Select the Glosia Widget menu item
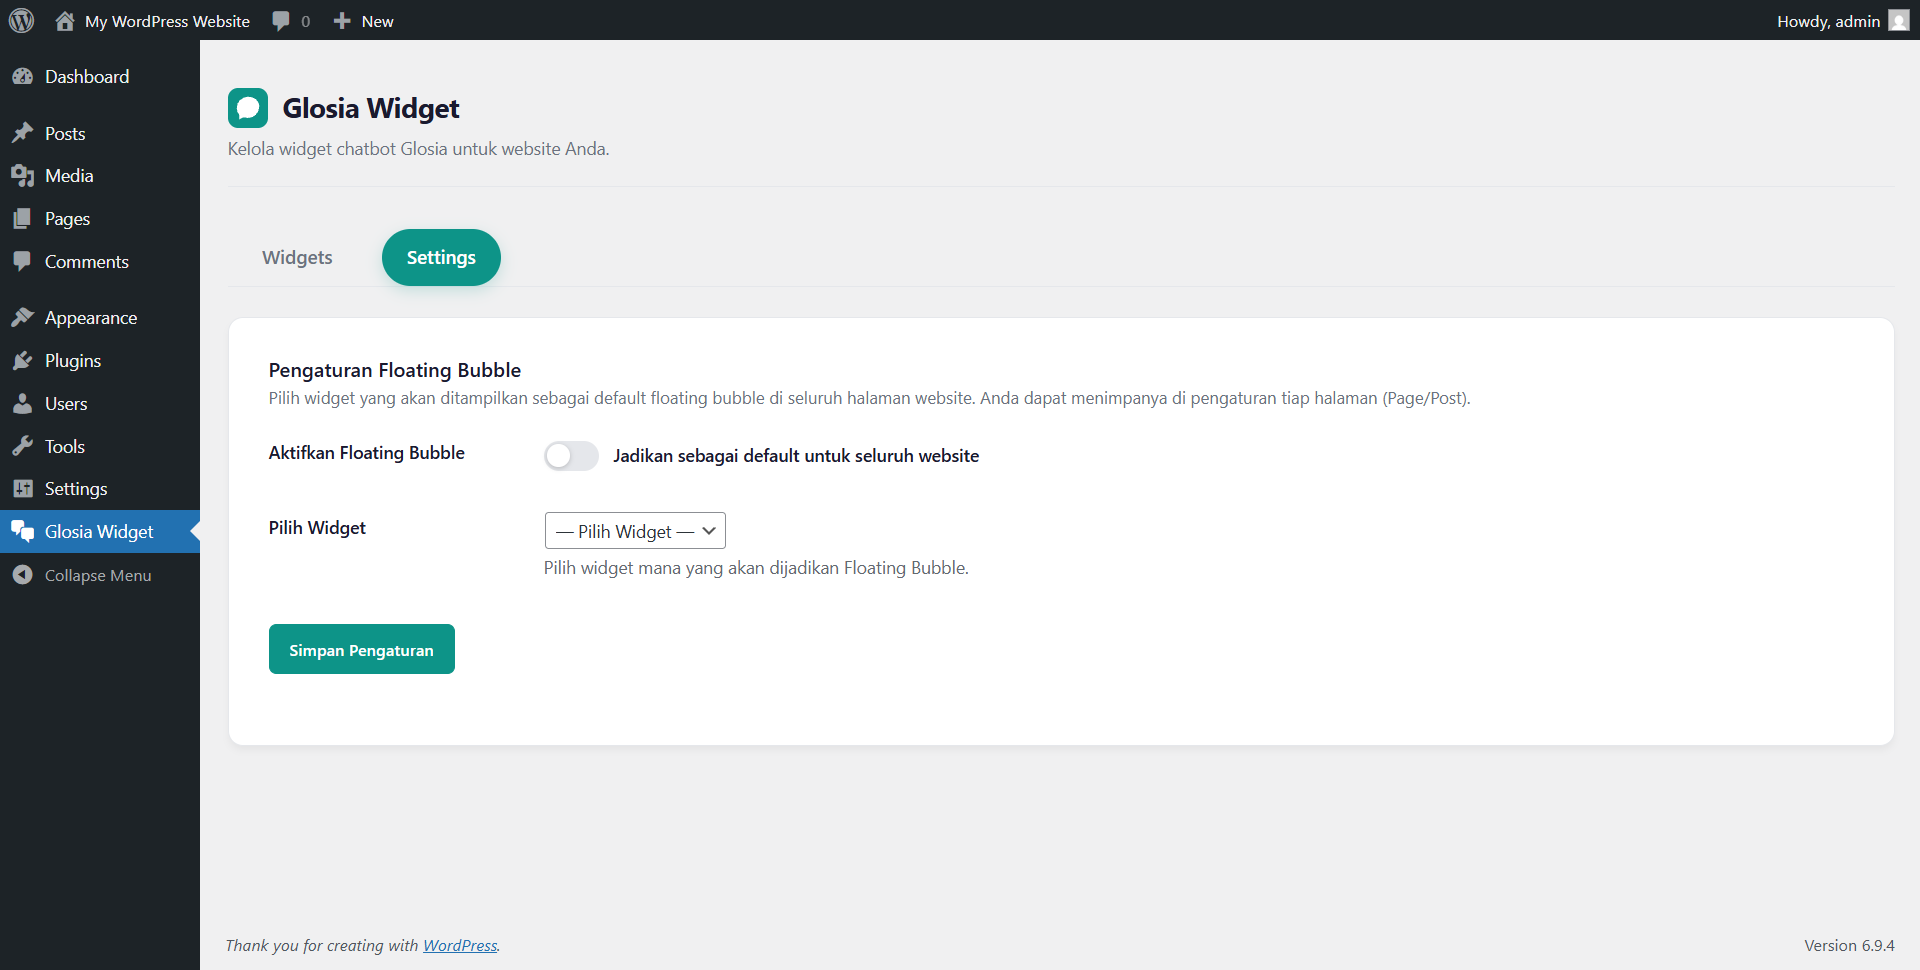 click(x=100, y=532)
